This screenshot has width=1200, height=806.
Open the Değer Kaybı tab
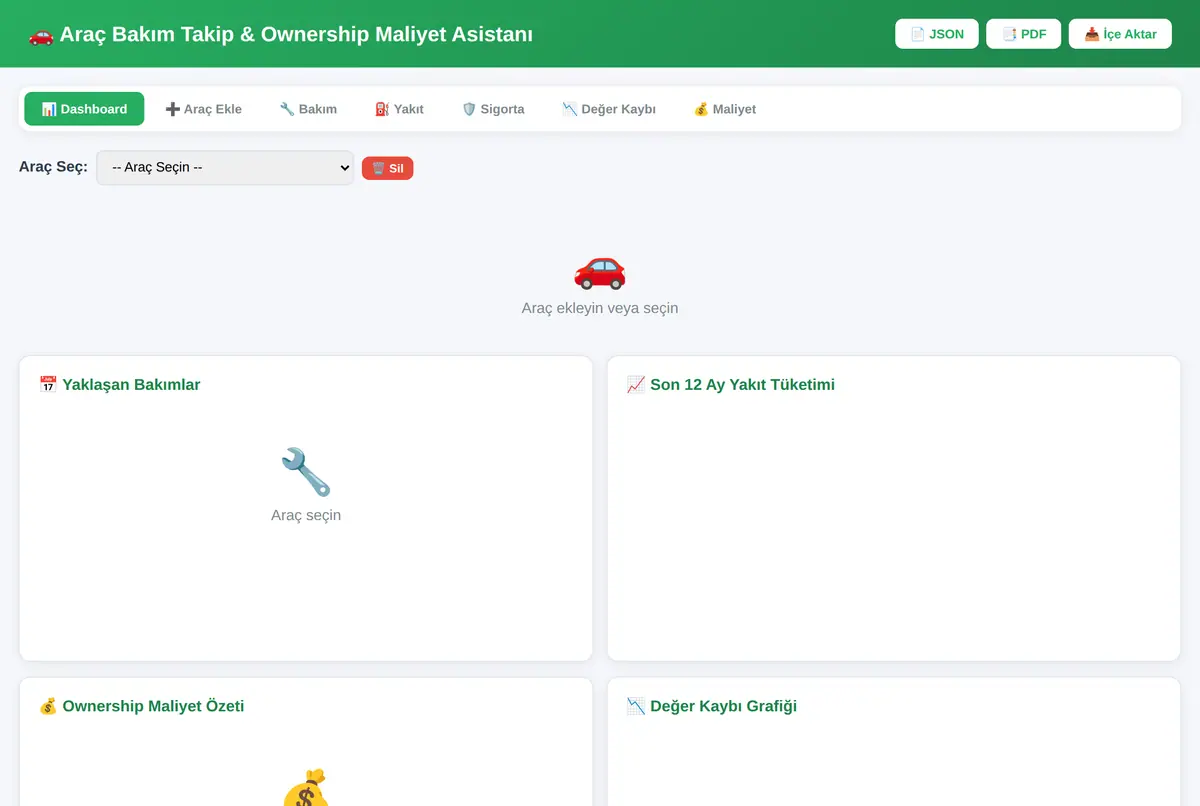(609, 109)
